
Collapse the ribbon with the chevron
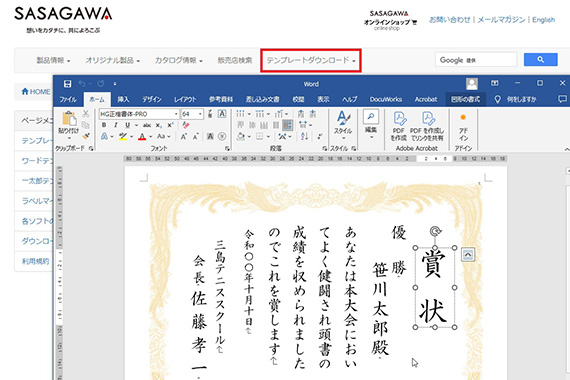click(x=567, y=149)
